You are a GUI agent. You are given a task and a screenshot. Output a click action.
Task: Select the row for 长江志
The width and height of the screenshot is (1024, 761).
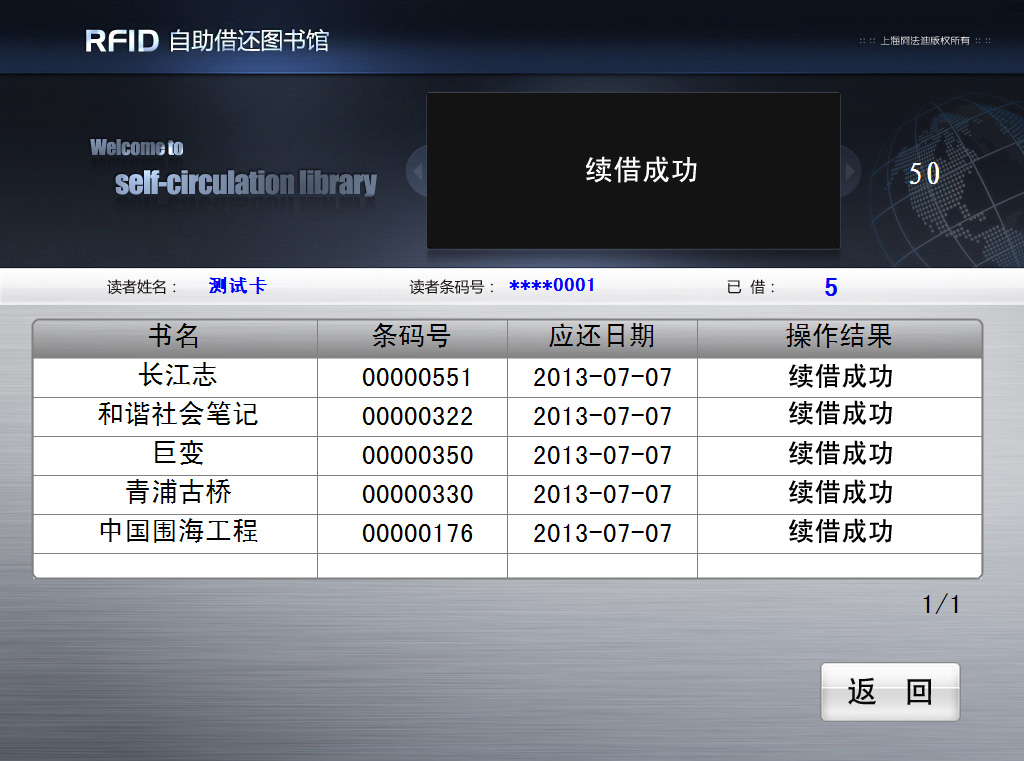click(175, 377)
